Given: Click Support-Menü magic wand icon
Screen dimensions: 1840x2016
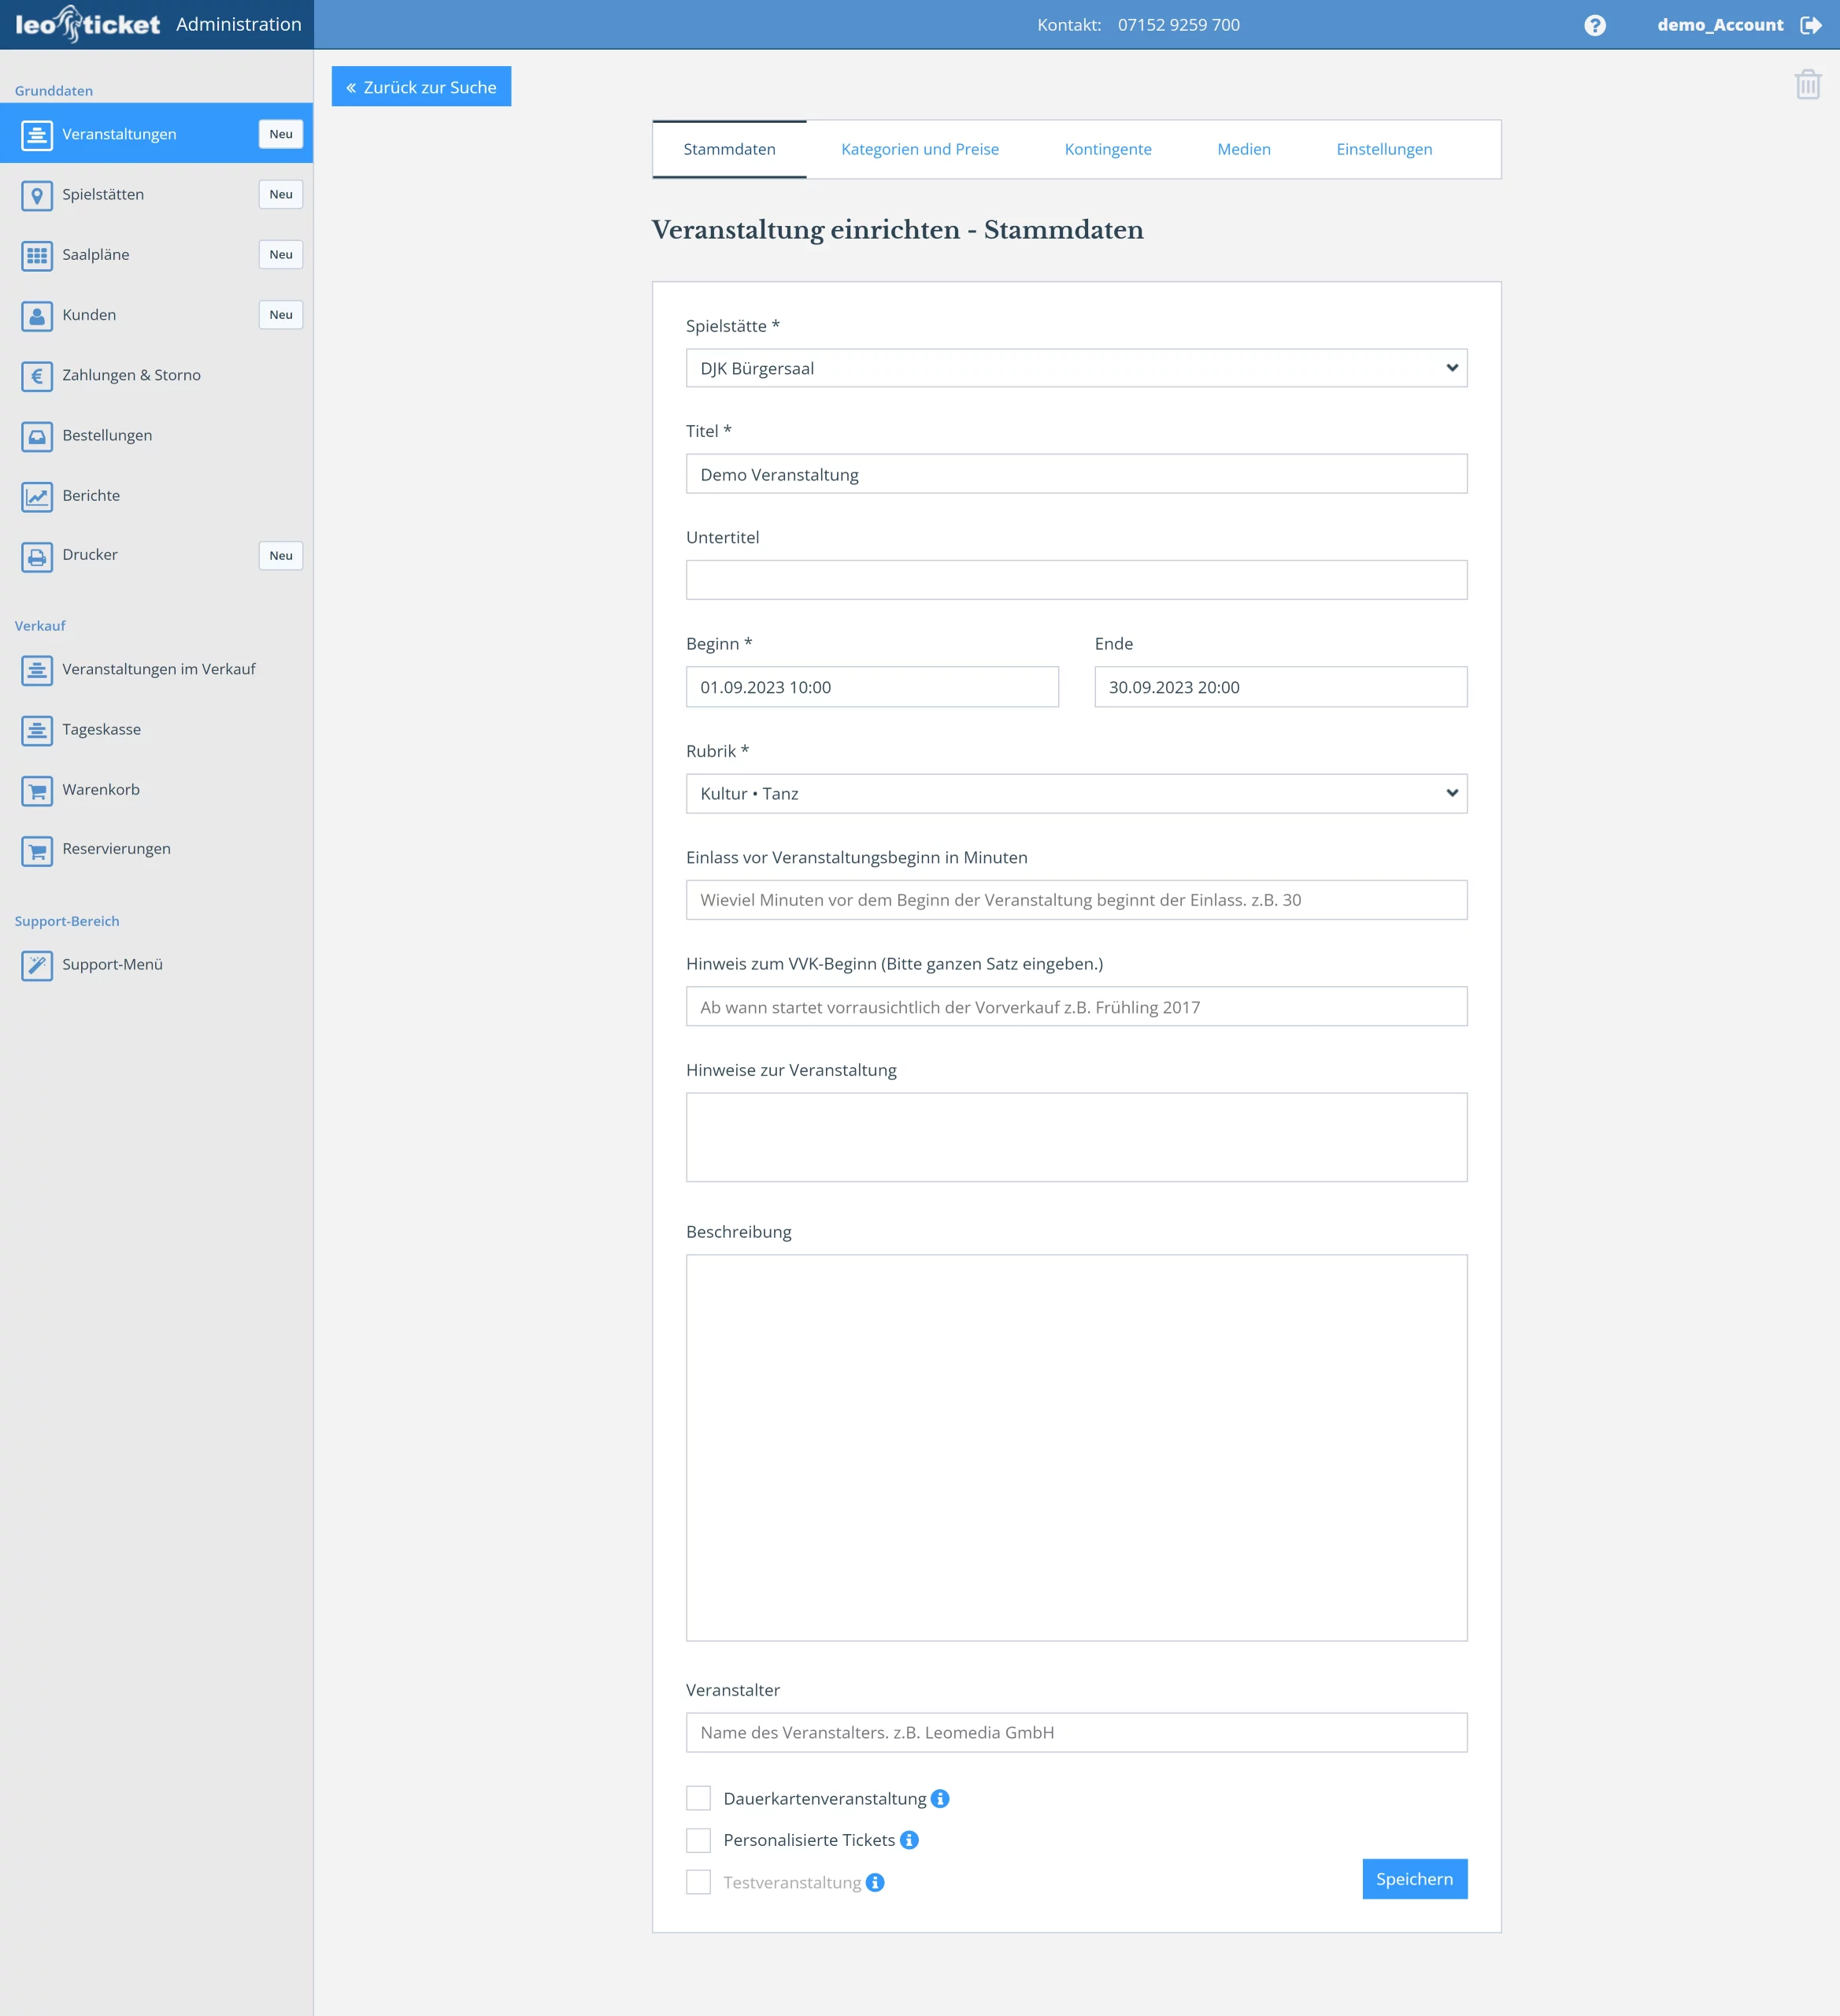Looking at the screenshot, I should tap(37, 965).
